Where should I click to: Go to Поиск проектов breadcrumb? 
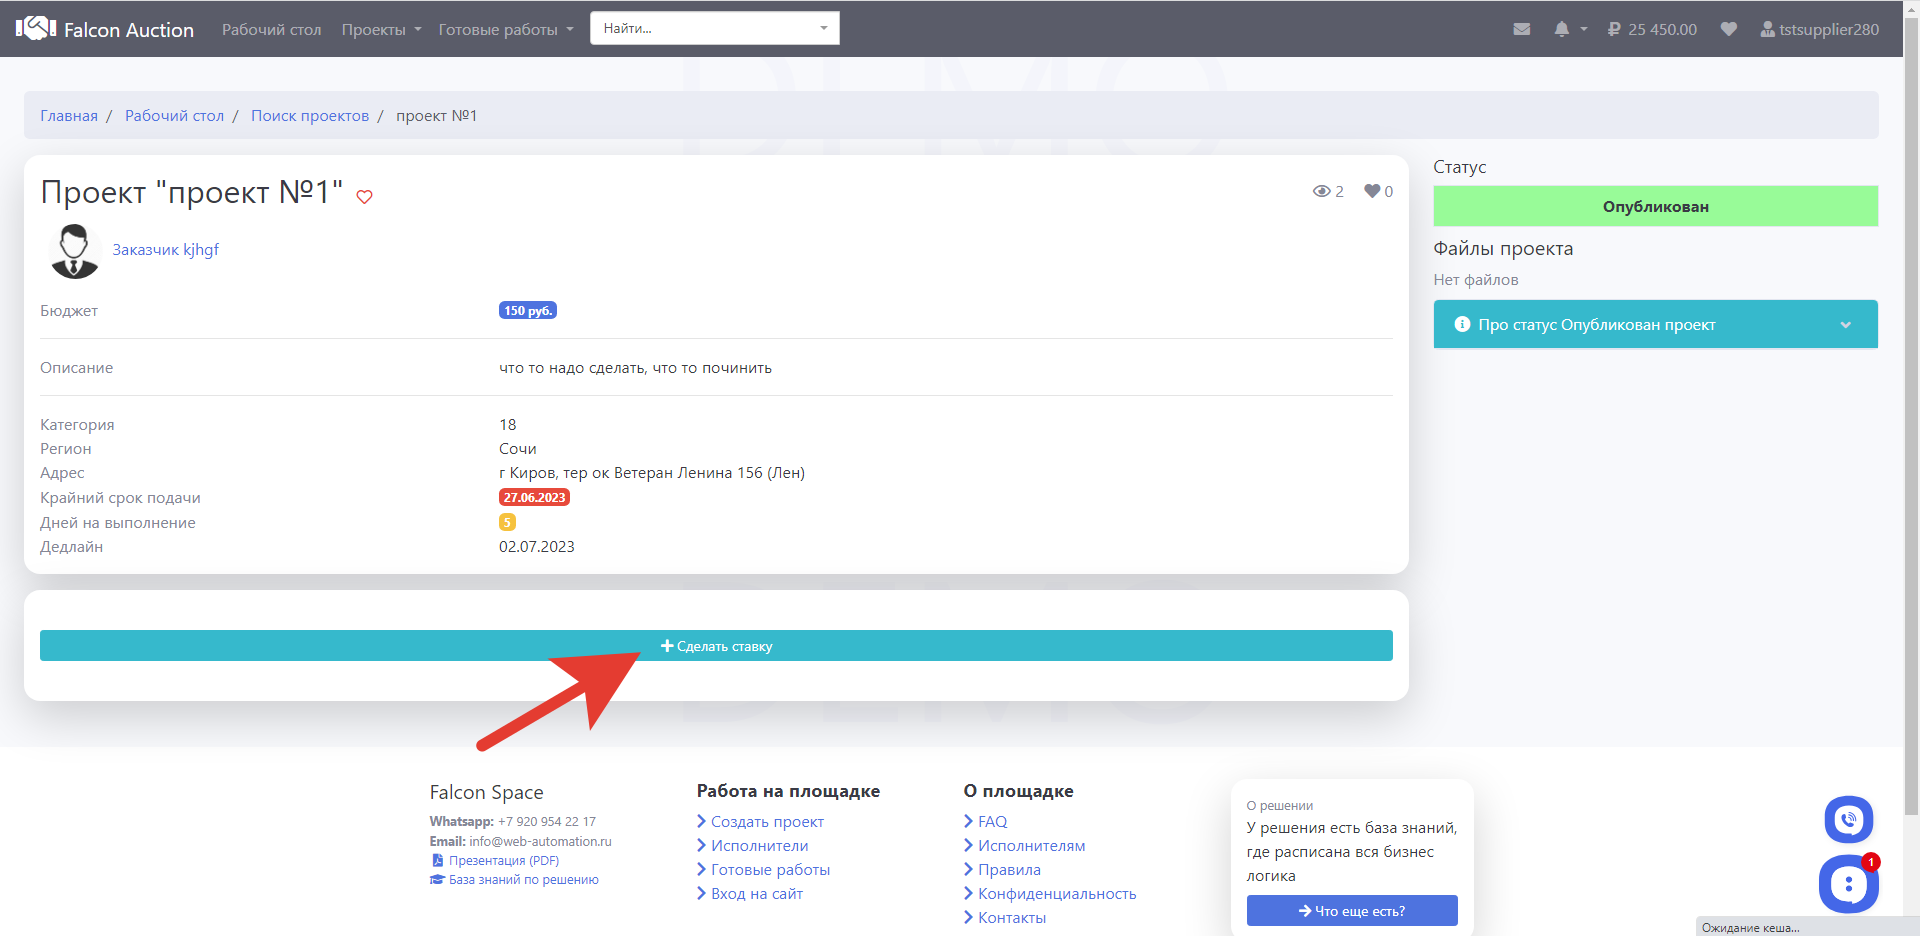(309, 116)
